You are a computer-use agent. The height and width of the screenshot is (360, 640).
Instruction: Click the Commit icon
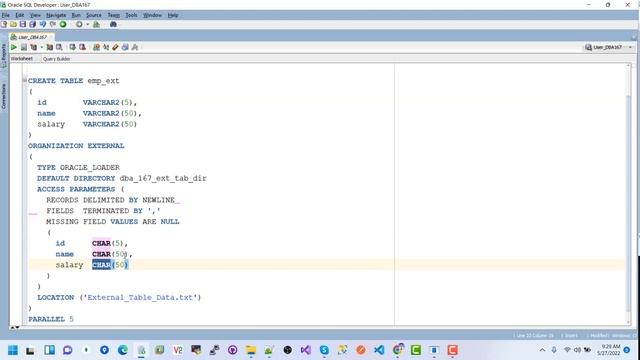point(72,47)
